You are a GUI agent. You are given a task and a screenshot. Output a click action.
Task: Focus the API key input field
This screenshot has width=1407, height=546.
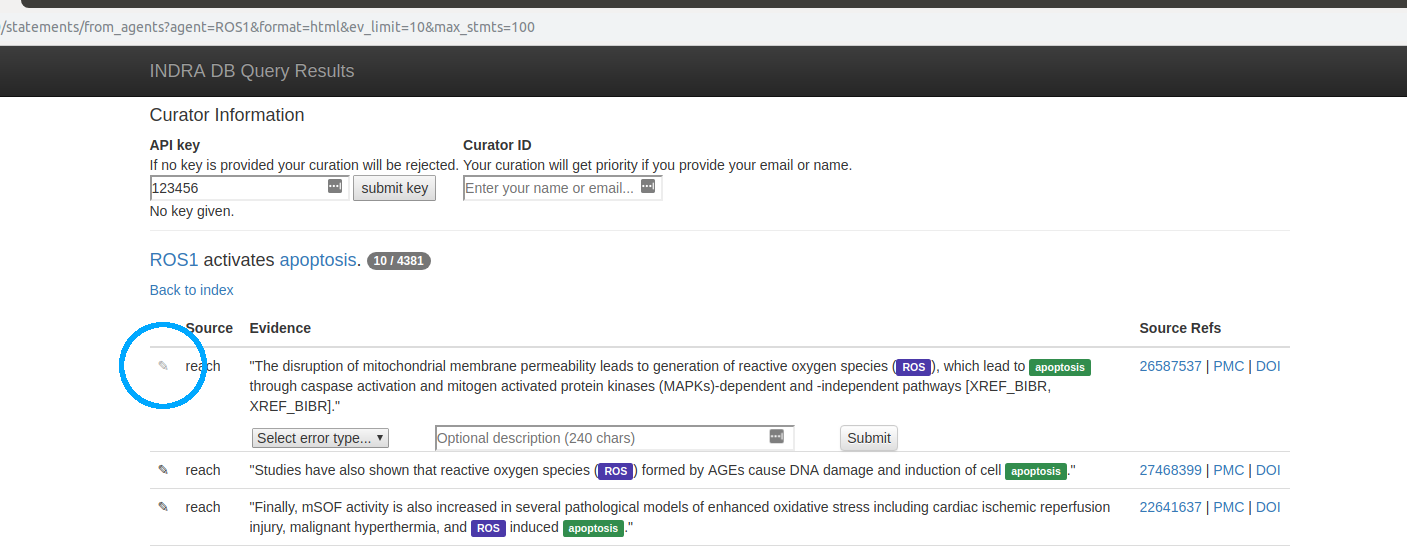coord(249,188)
